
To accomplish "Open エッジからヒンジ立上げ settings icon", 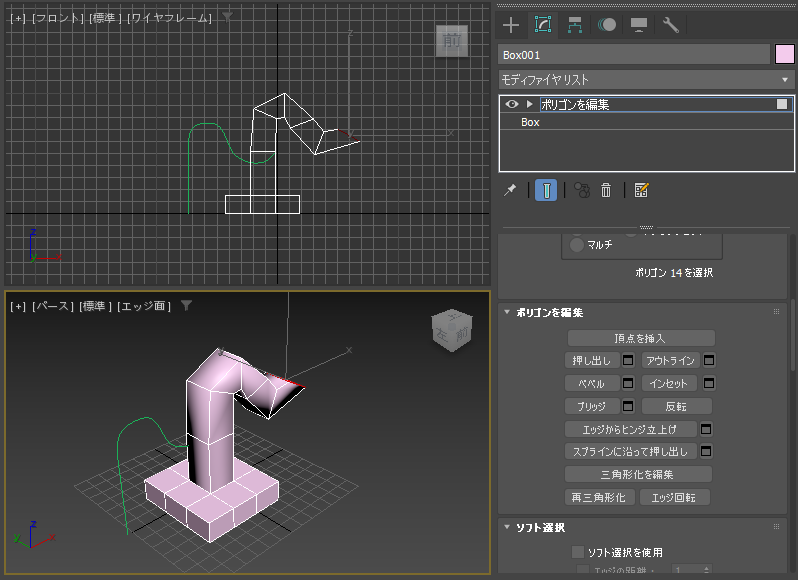I will pos(706,429).
